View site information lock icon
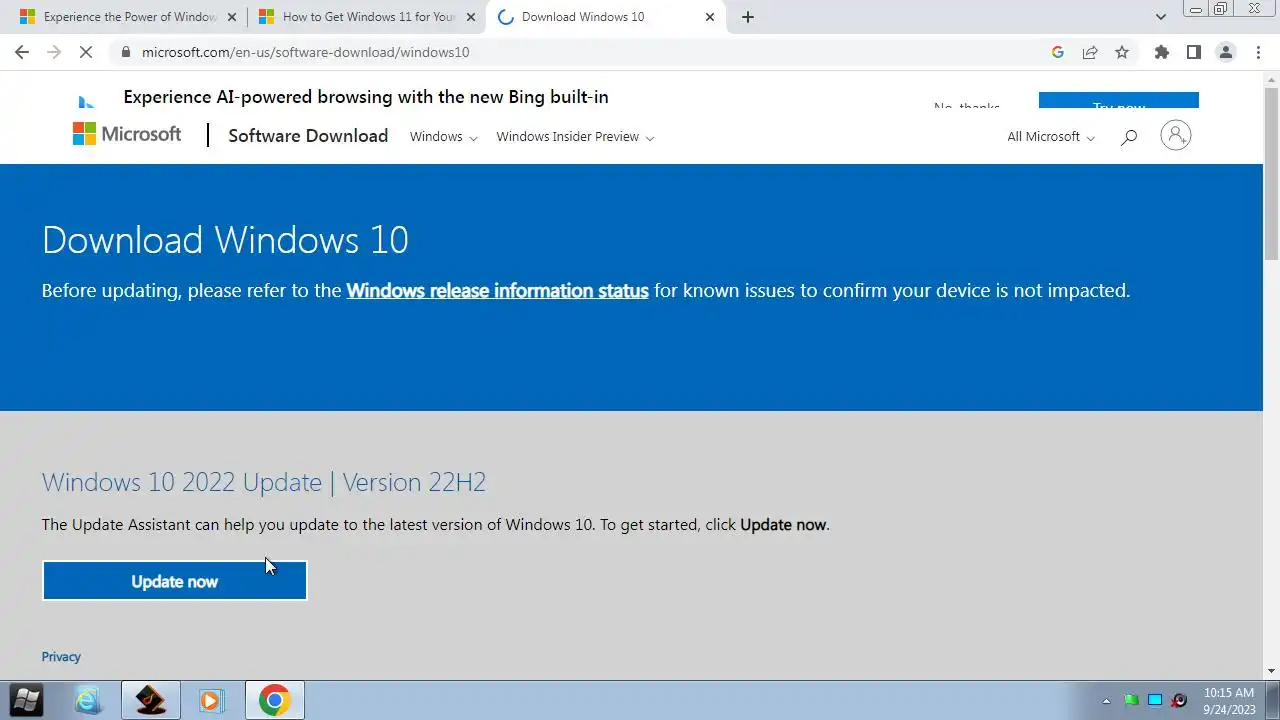The height and width of the screenshot is (720, 1280). (x=125, y=52)
